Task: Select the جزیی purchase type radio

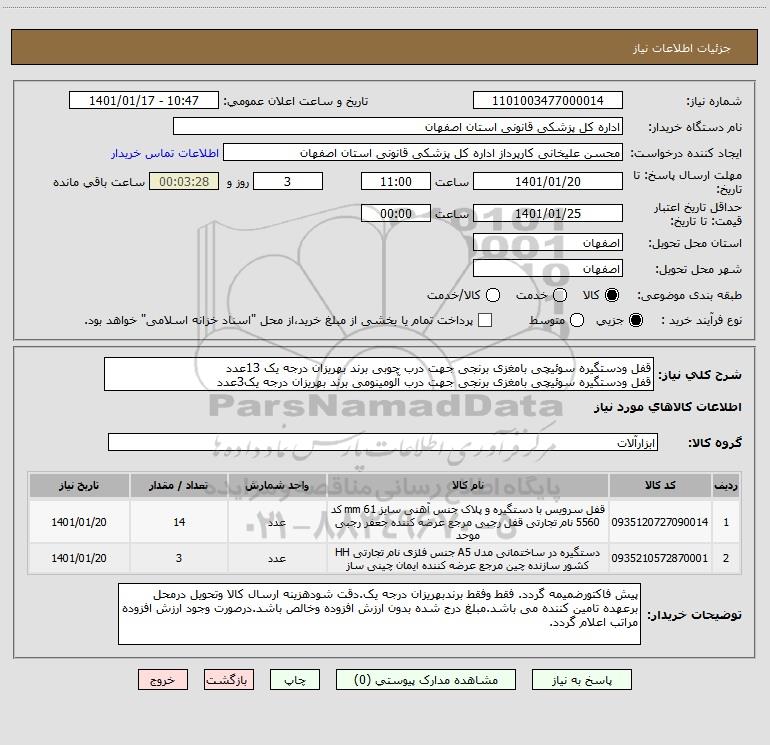Action: 635,320
